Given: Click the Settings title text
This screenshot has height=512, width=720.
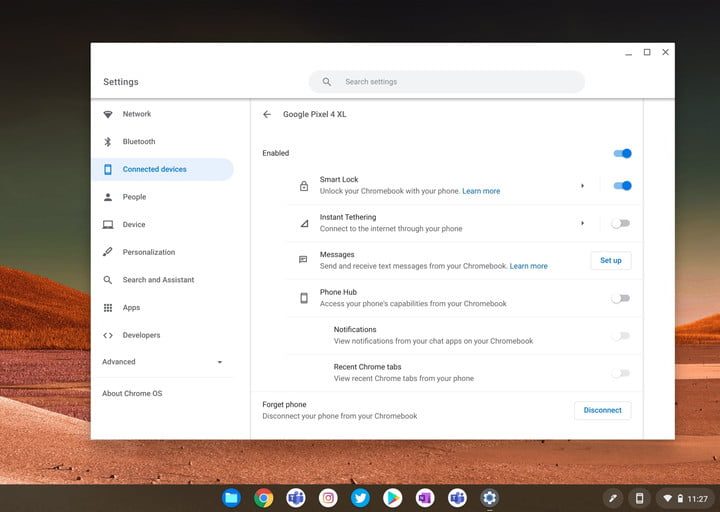Looking at the screenshot, I should point(121,82).
